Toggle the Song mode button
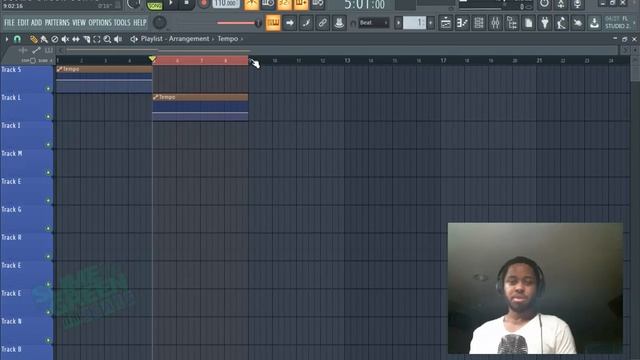Screen dimensions: 640x360 [x=155, y=5]
